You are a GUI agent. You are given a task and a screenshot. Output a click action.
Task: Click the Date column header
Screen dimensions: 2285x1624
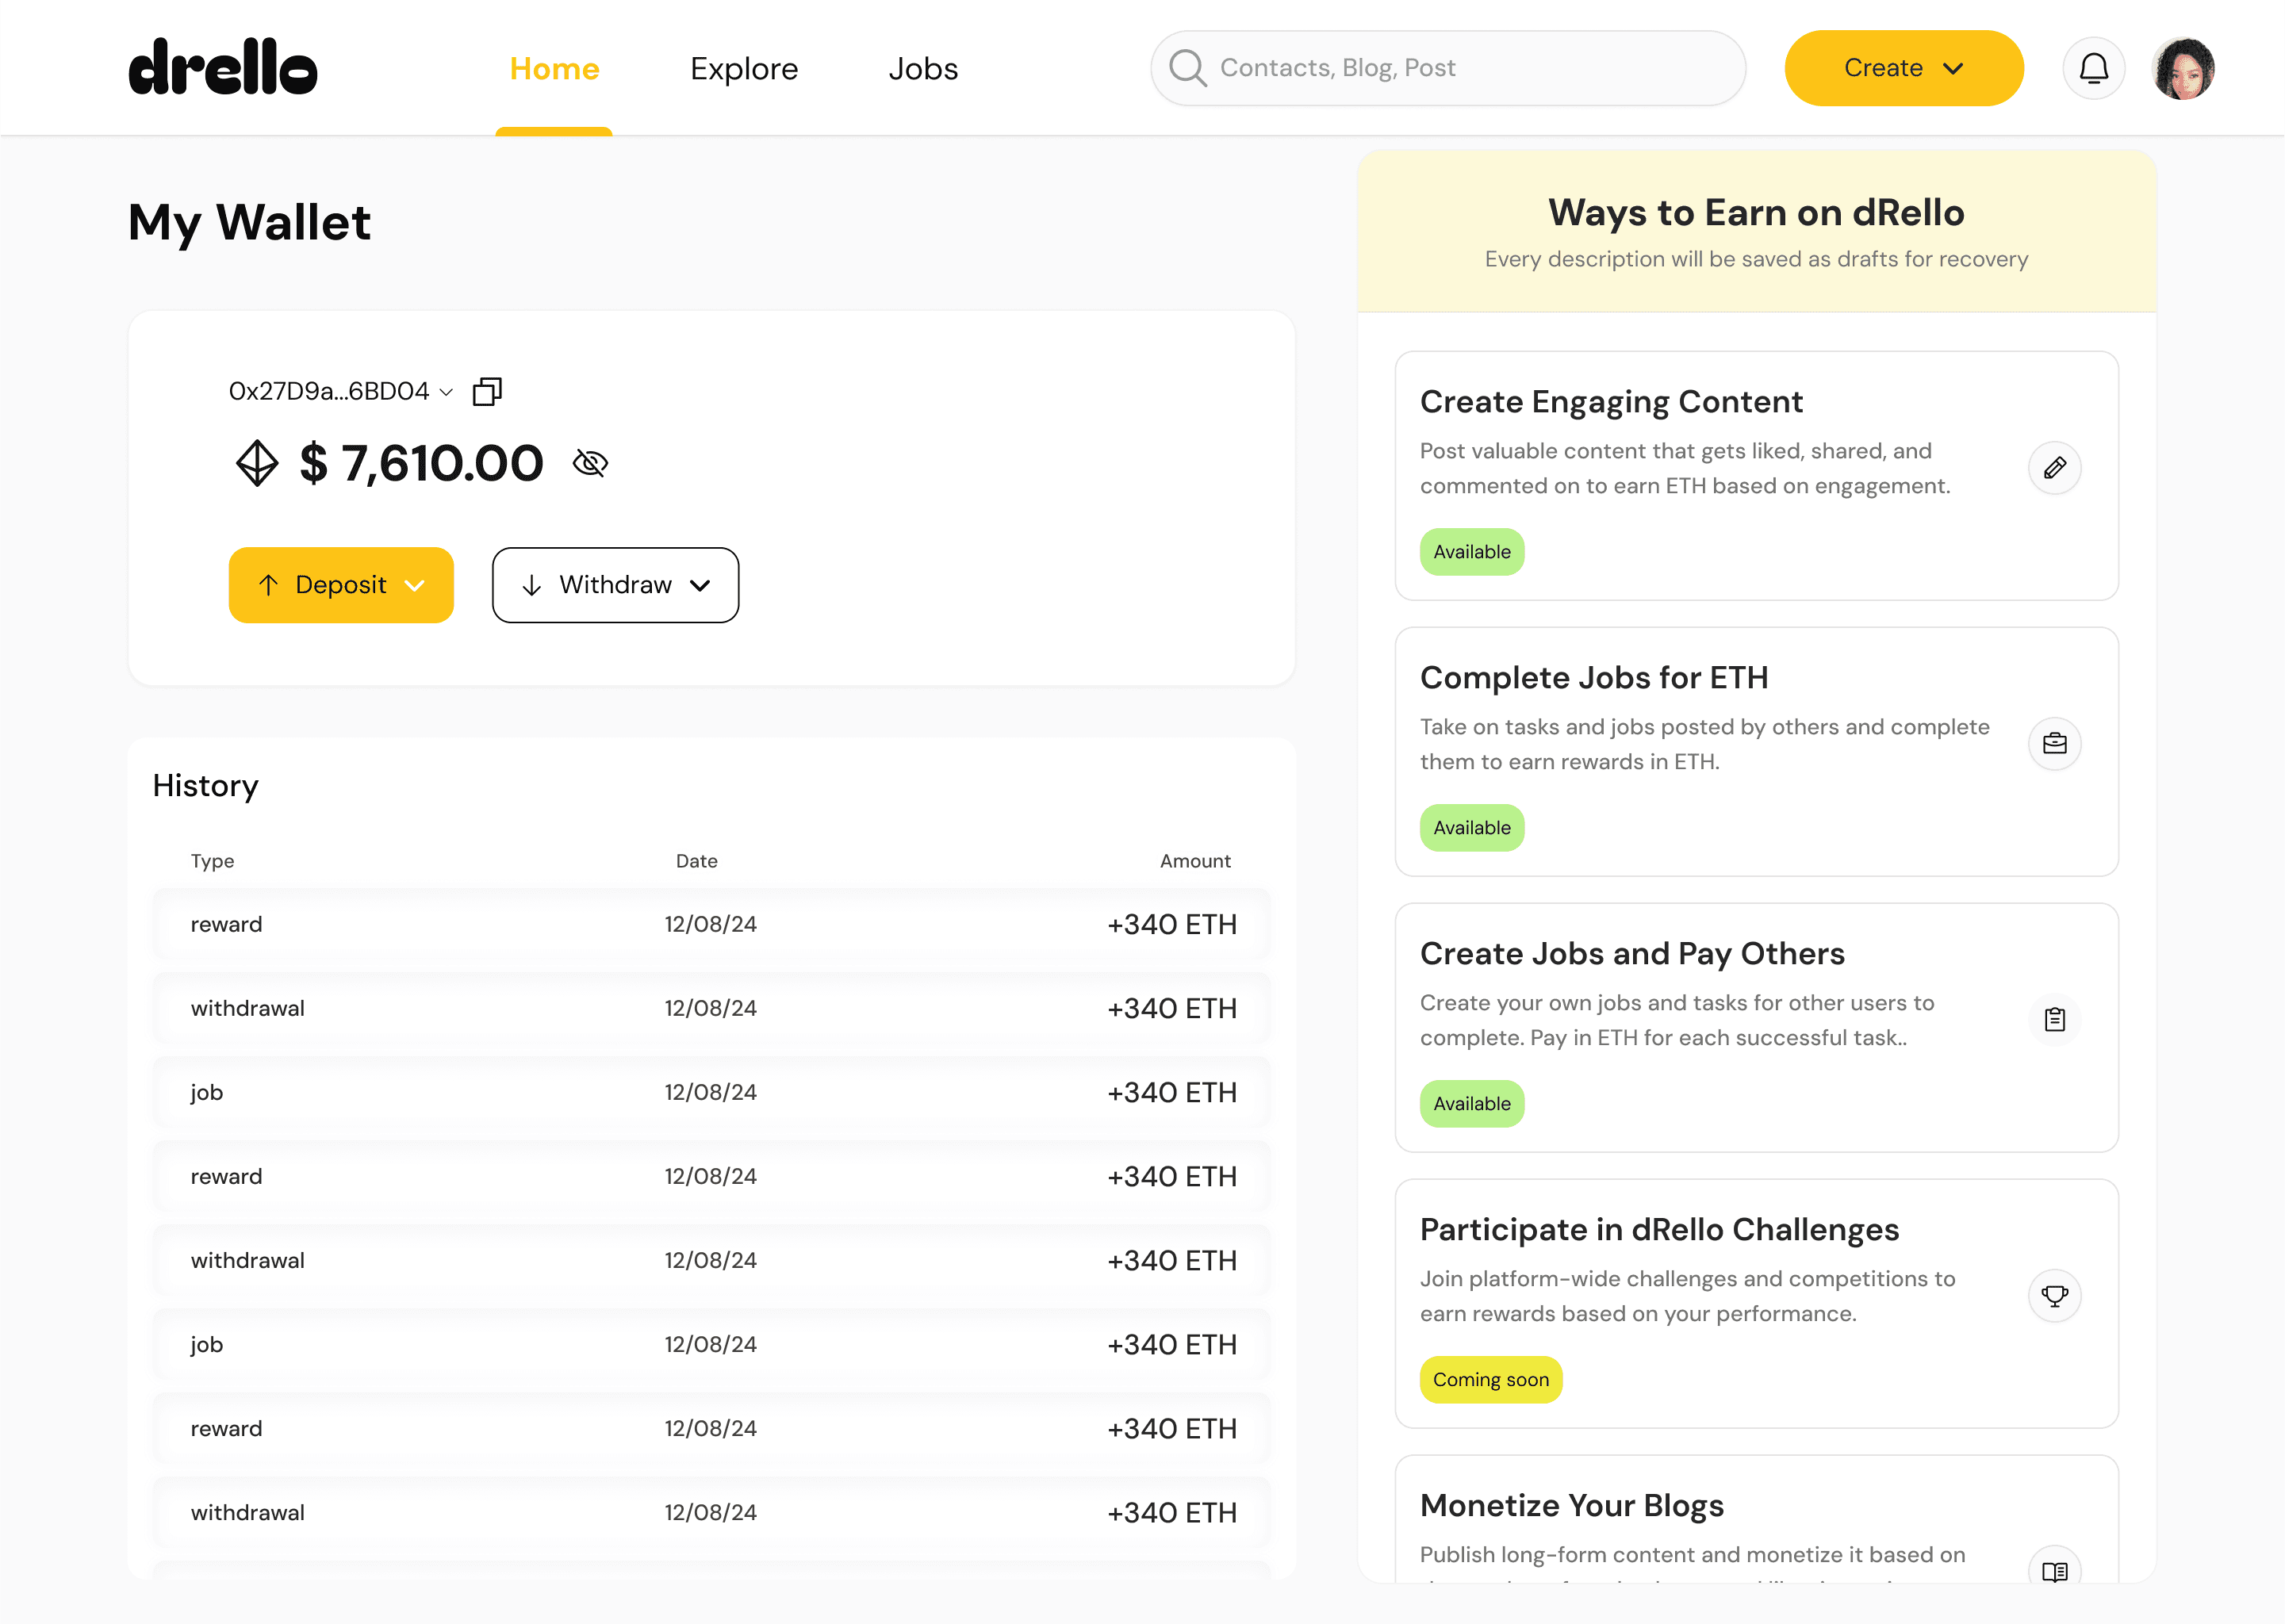coord(697,861)
